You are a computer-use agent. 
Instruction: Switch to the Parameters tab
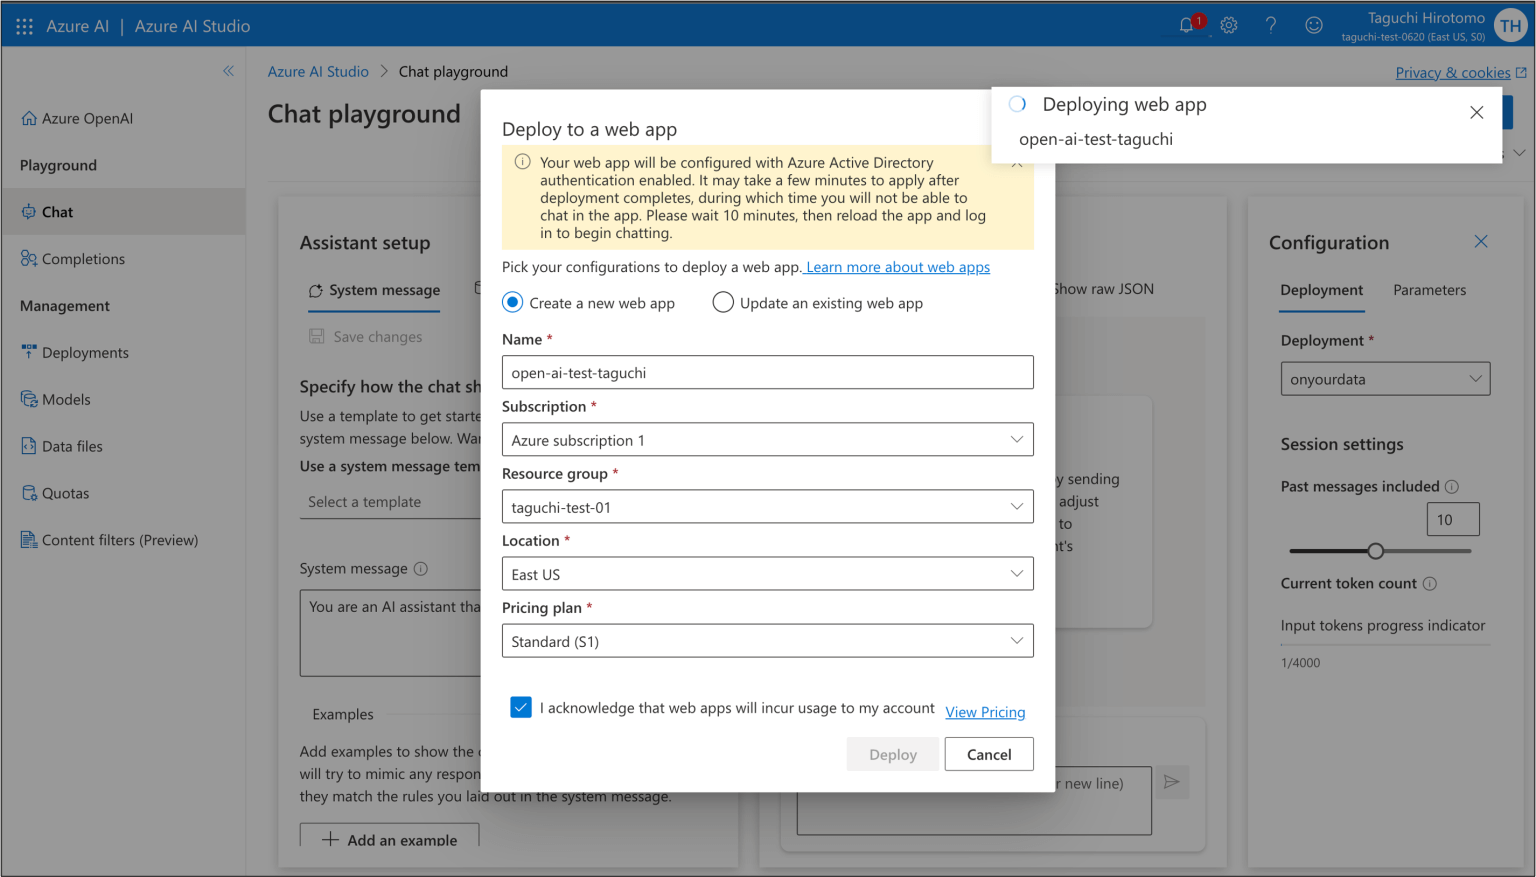tap(1429, 290)
